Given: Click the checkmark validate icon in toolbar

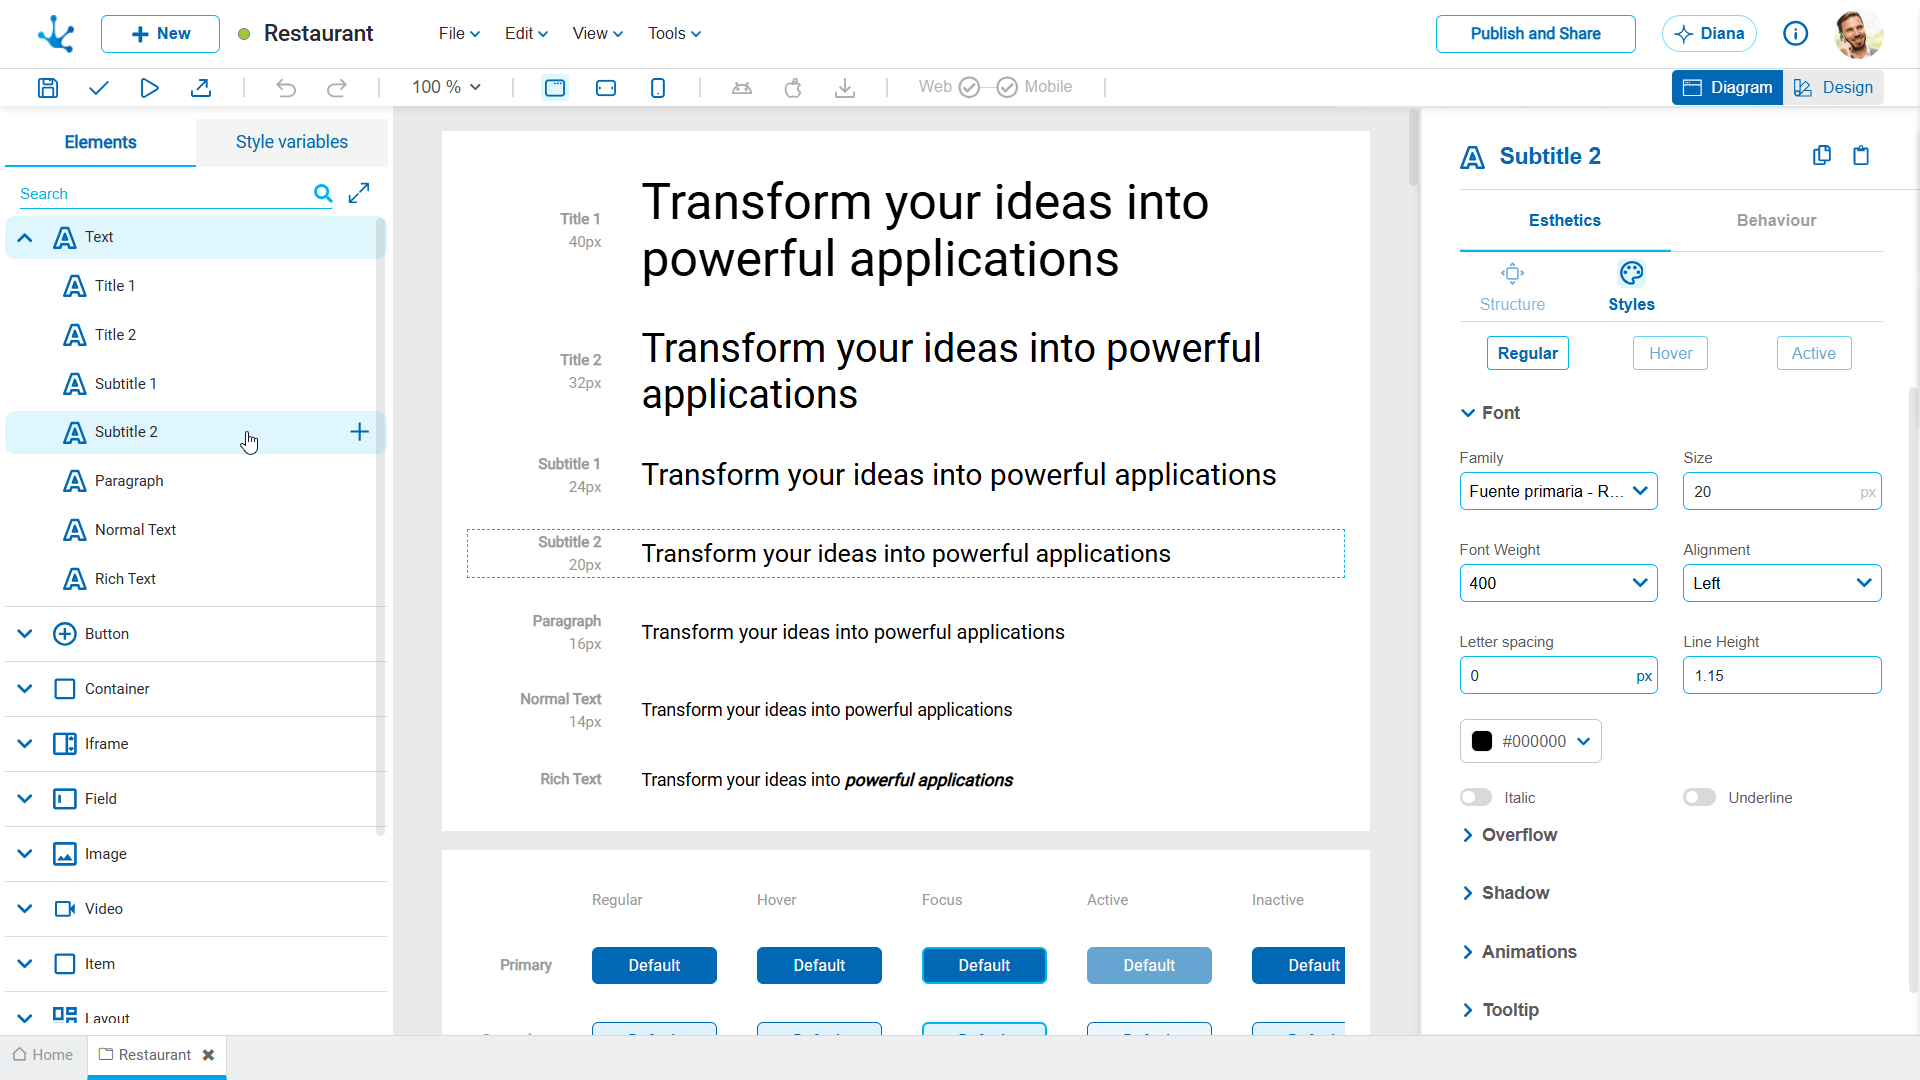Looking at the screenshot, I should 98,88.
